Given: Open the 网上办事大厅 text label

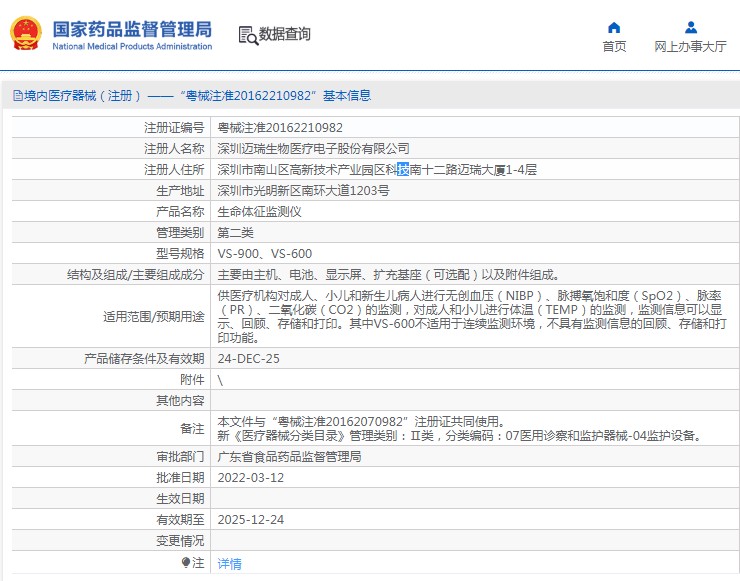Looking at the screenshot, I should click(x=690, y=47).
